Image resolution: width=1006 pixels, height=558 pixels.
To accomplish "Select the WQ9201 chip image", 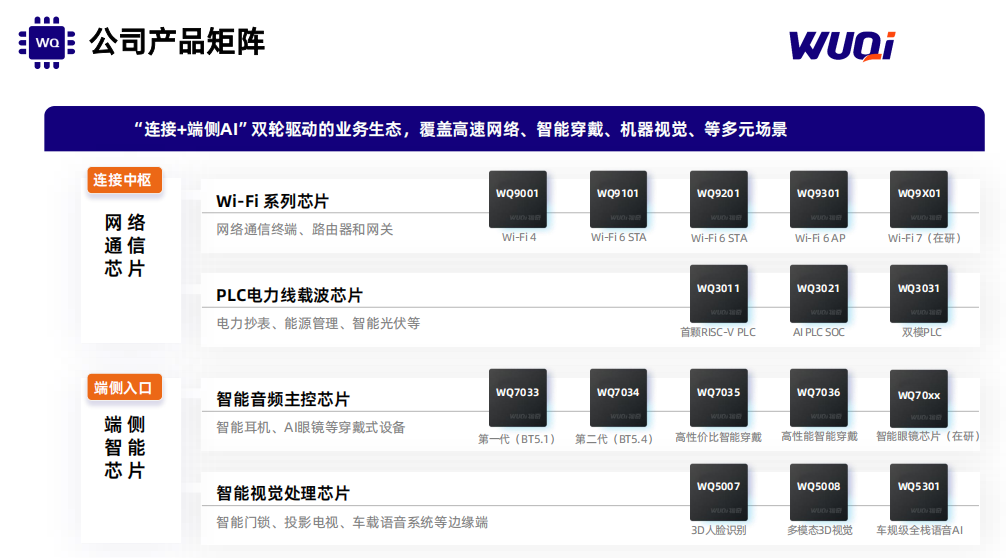I will click(x=719, y=199).
